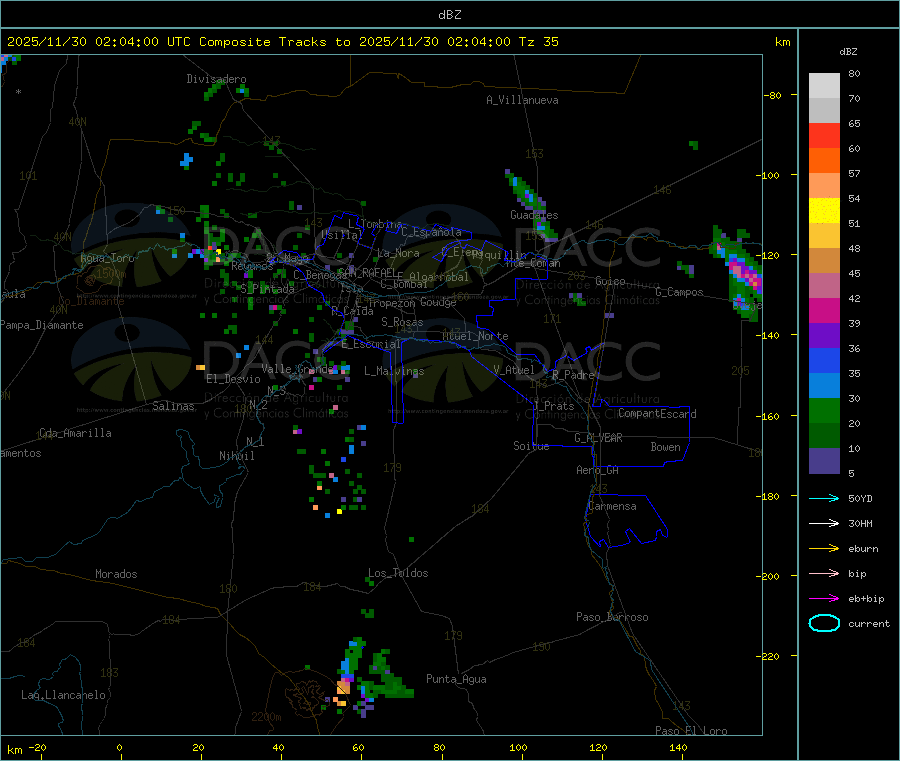Click the cyan 'current' ellipse legend icon

click(x=824, y=623)
